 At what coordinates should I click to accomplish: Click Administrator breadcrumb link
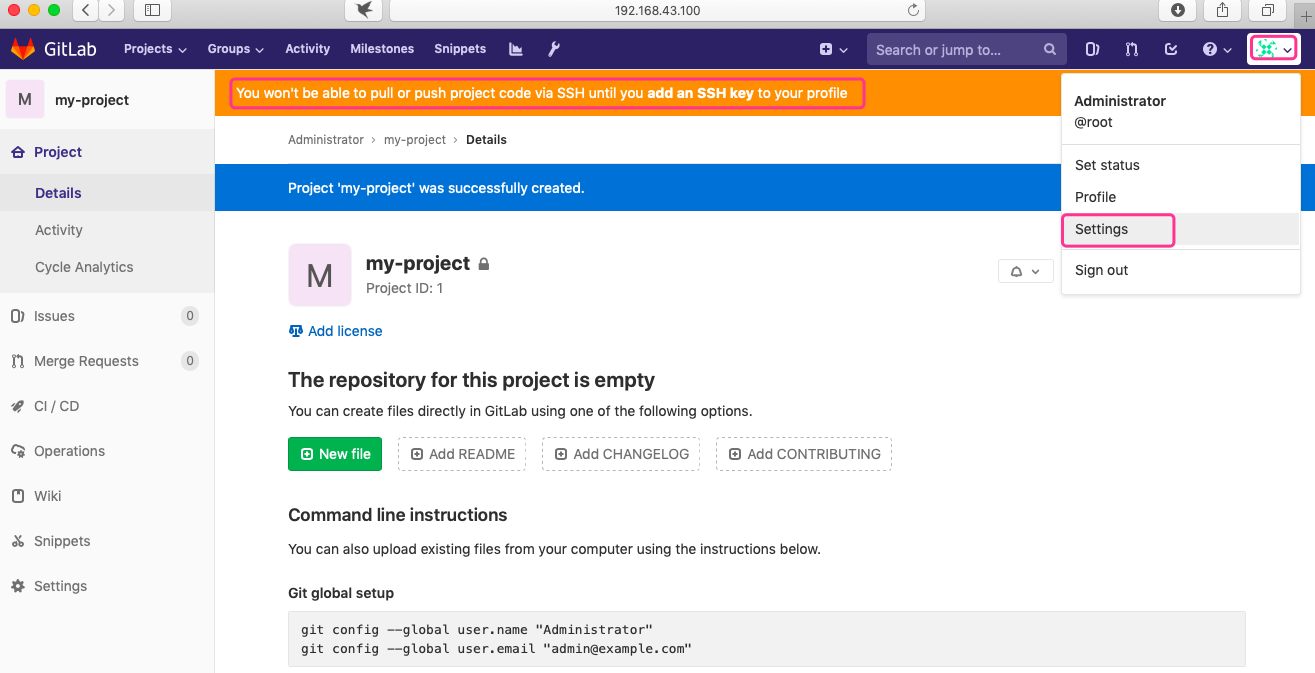[x=326, y=140]
